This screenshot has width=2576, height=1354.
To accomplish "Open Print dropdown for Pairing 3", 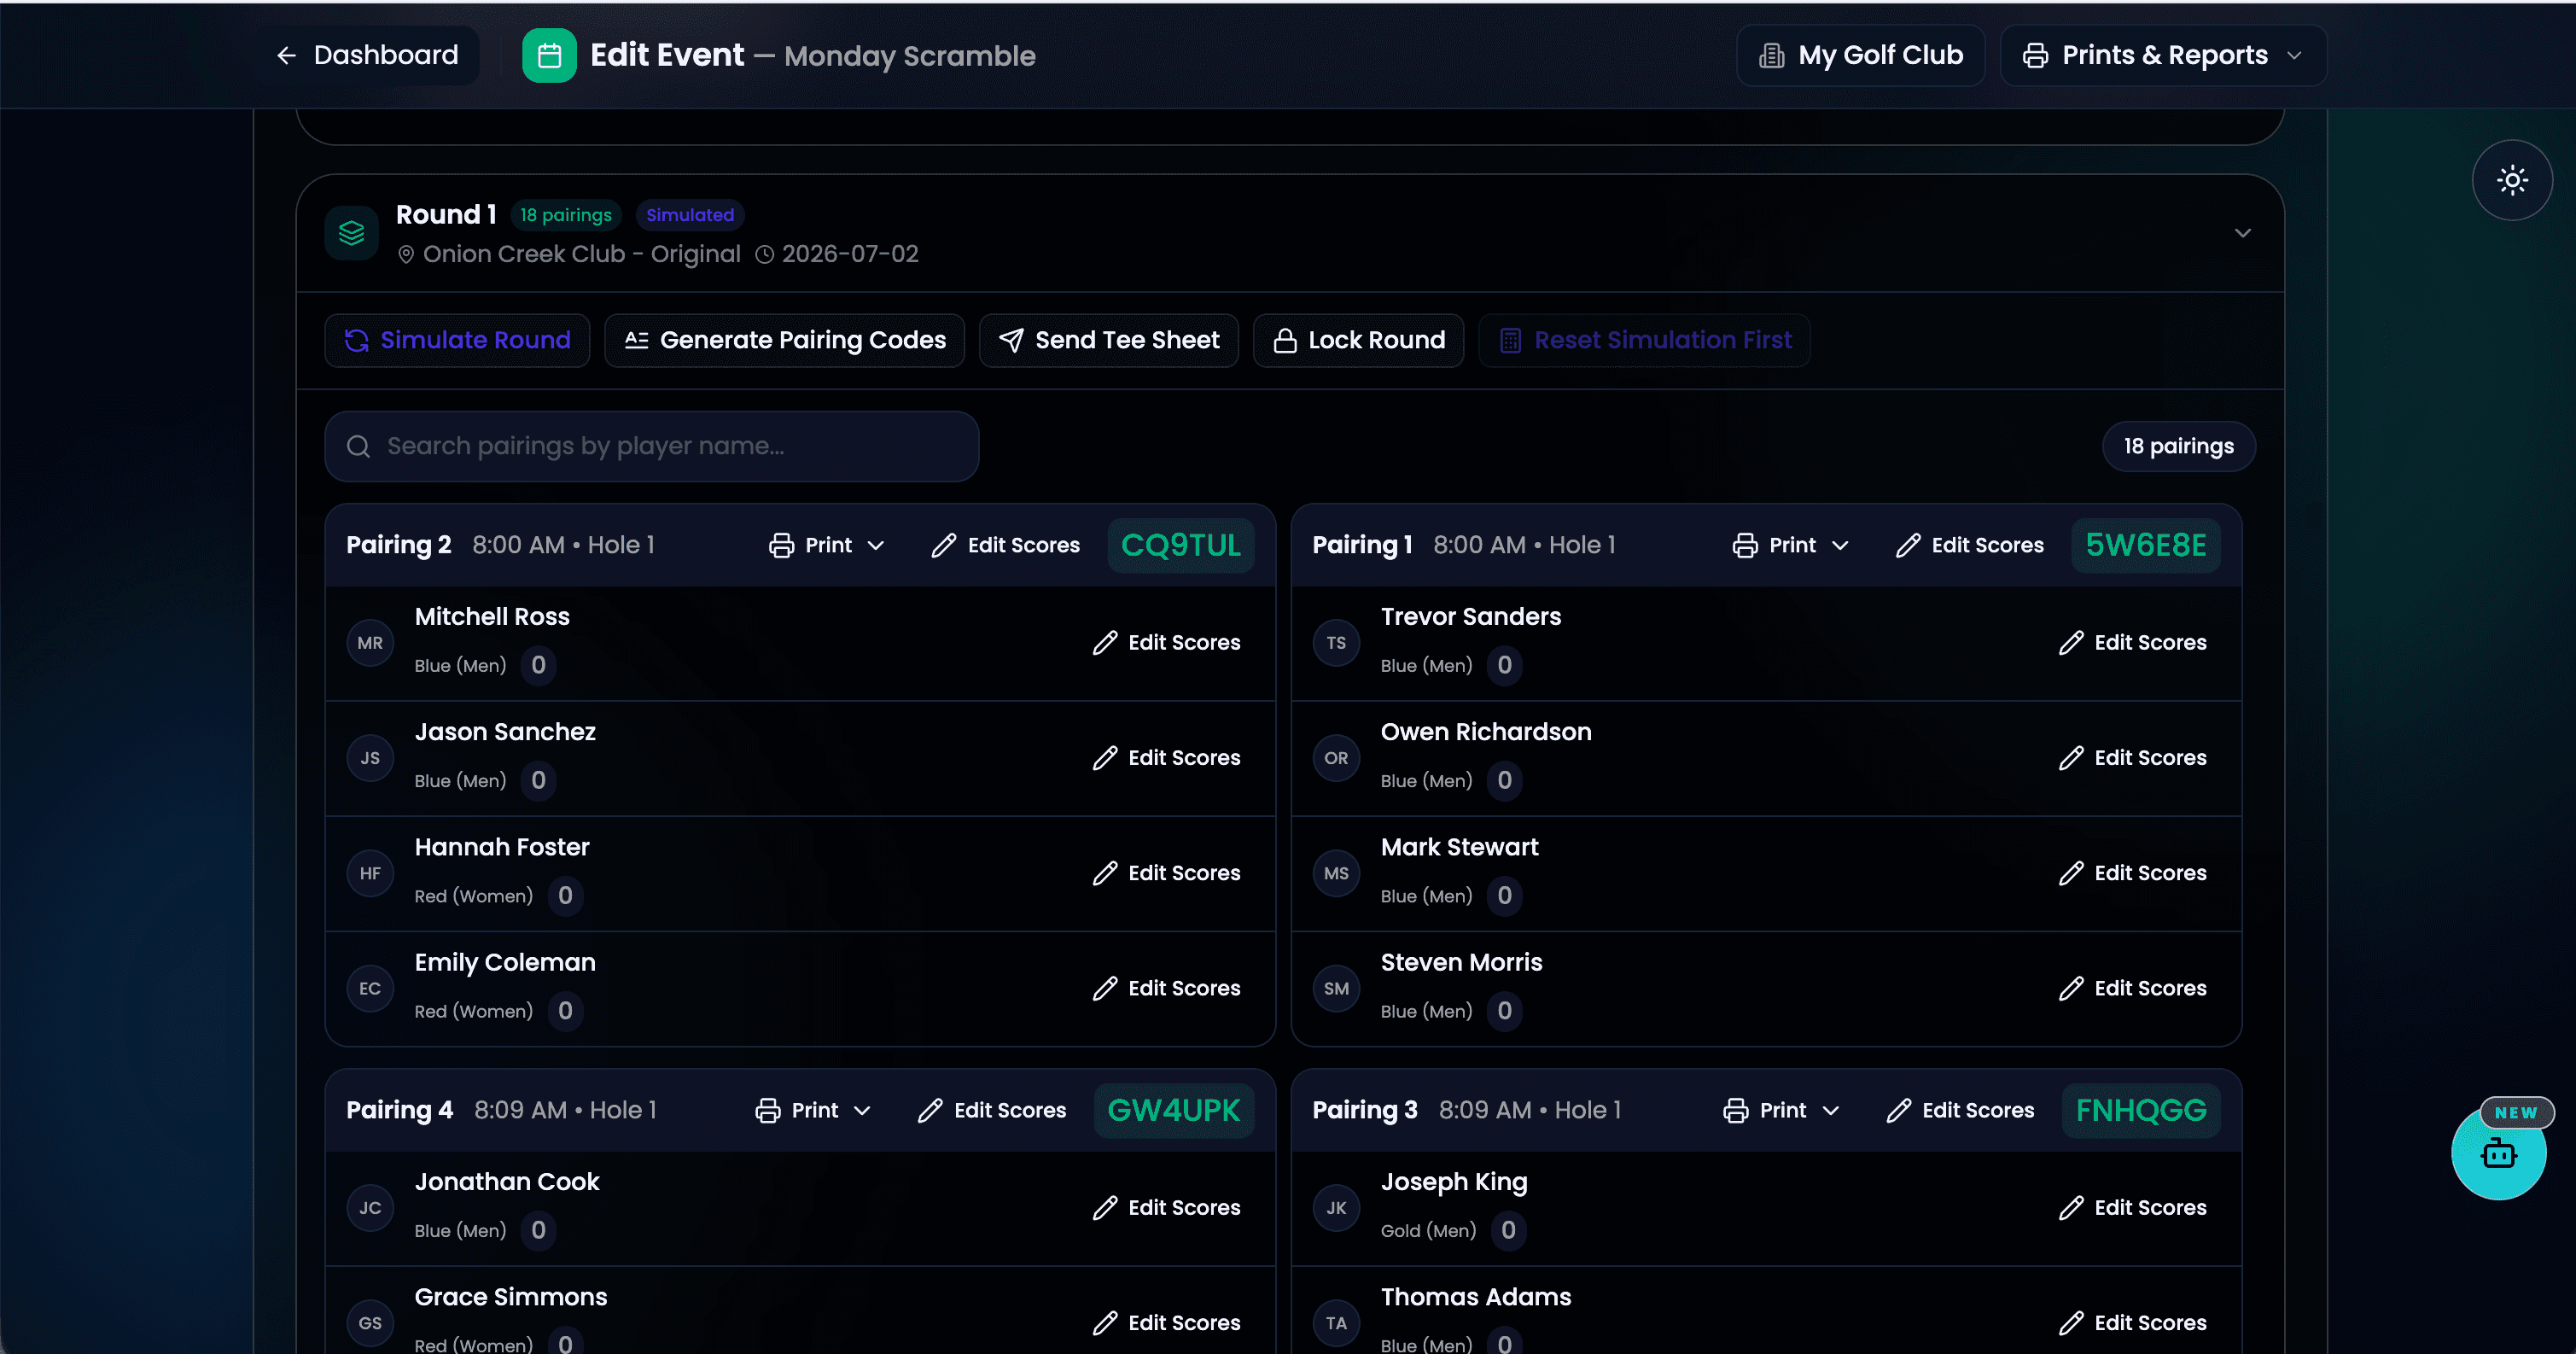I will click(1781, 1110).
